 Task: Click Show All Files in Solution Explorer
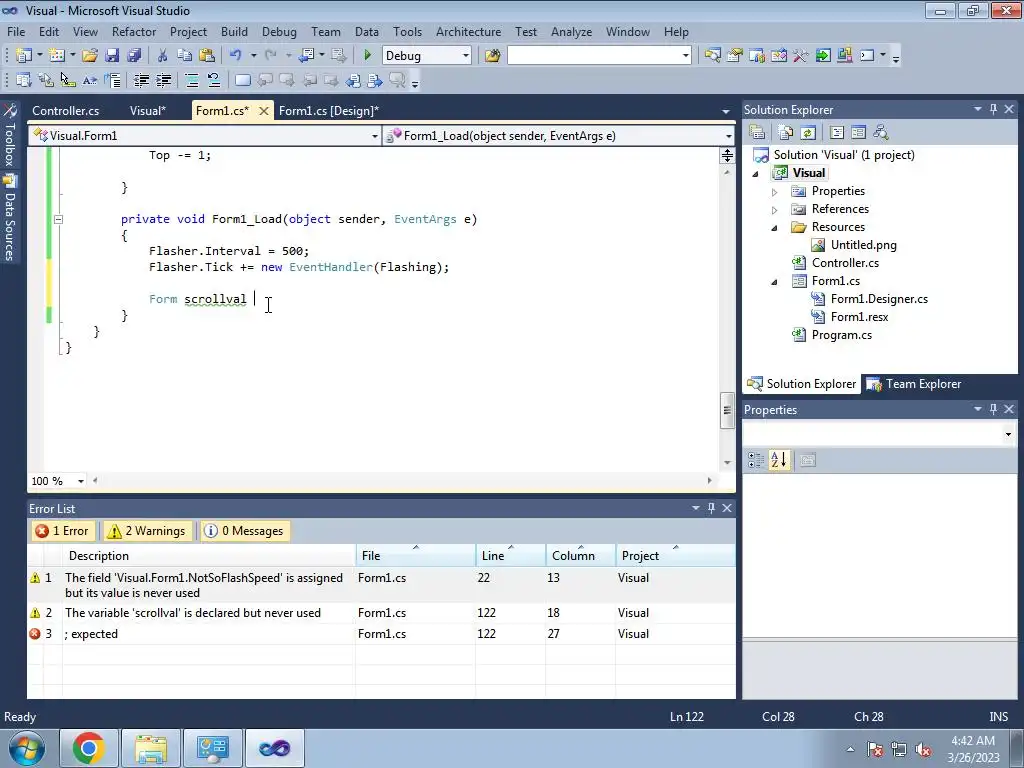tap(786, 133)
